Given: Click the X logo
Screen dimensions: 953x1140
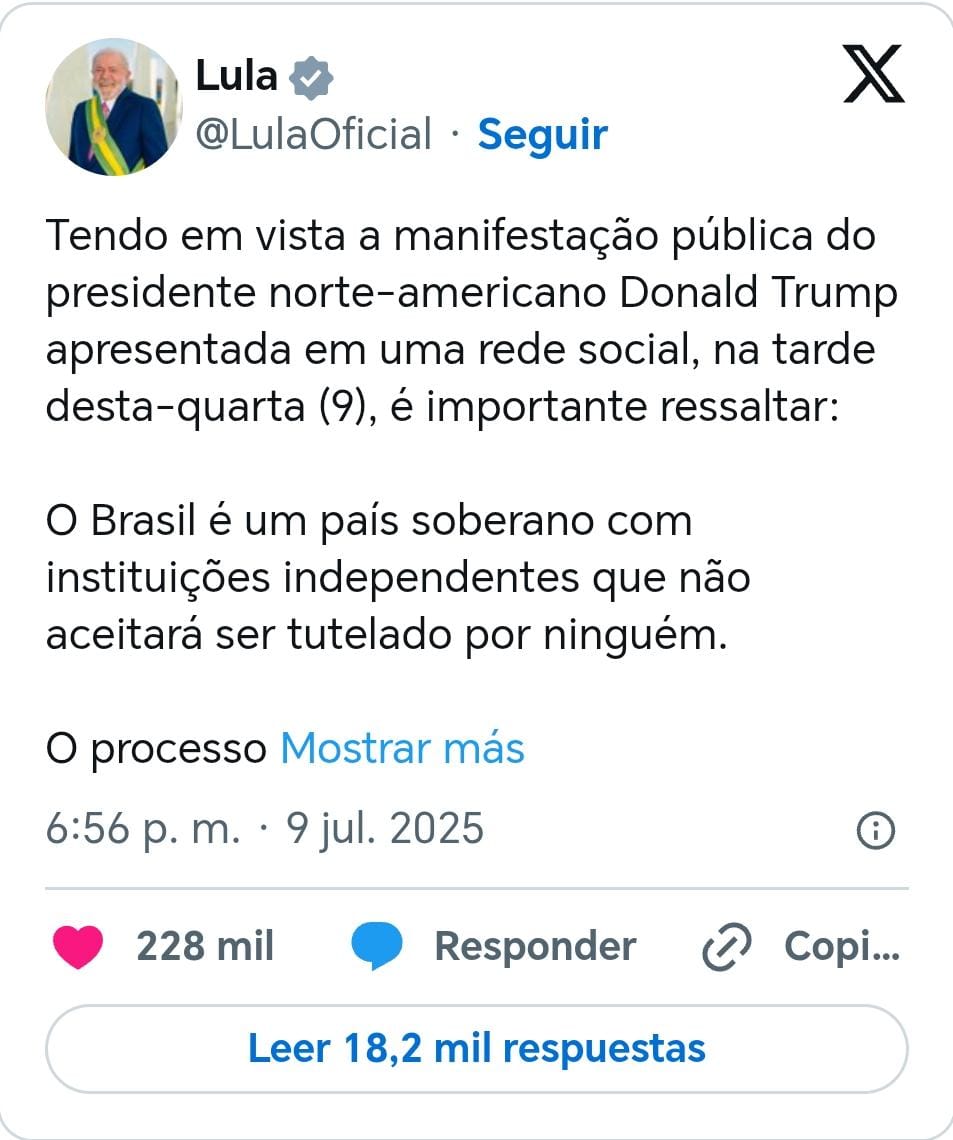Looking at the screenshot, I should tap(873, 75).
